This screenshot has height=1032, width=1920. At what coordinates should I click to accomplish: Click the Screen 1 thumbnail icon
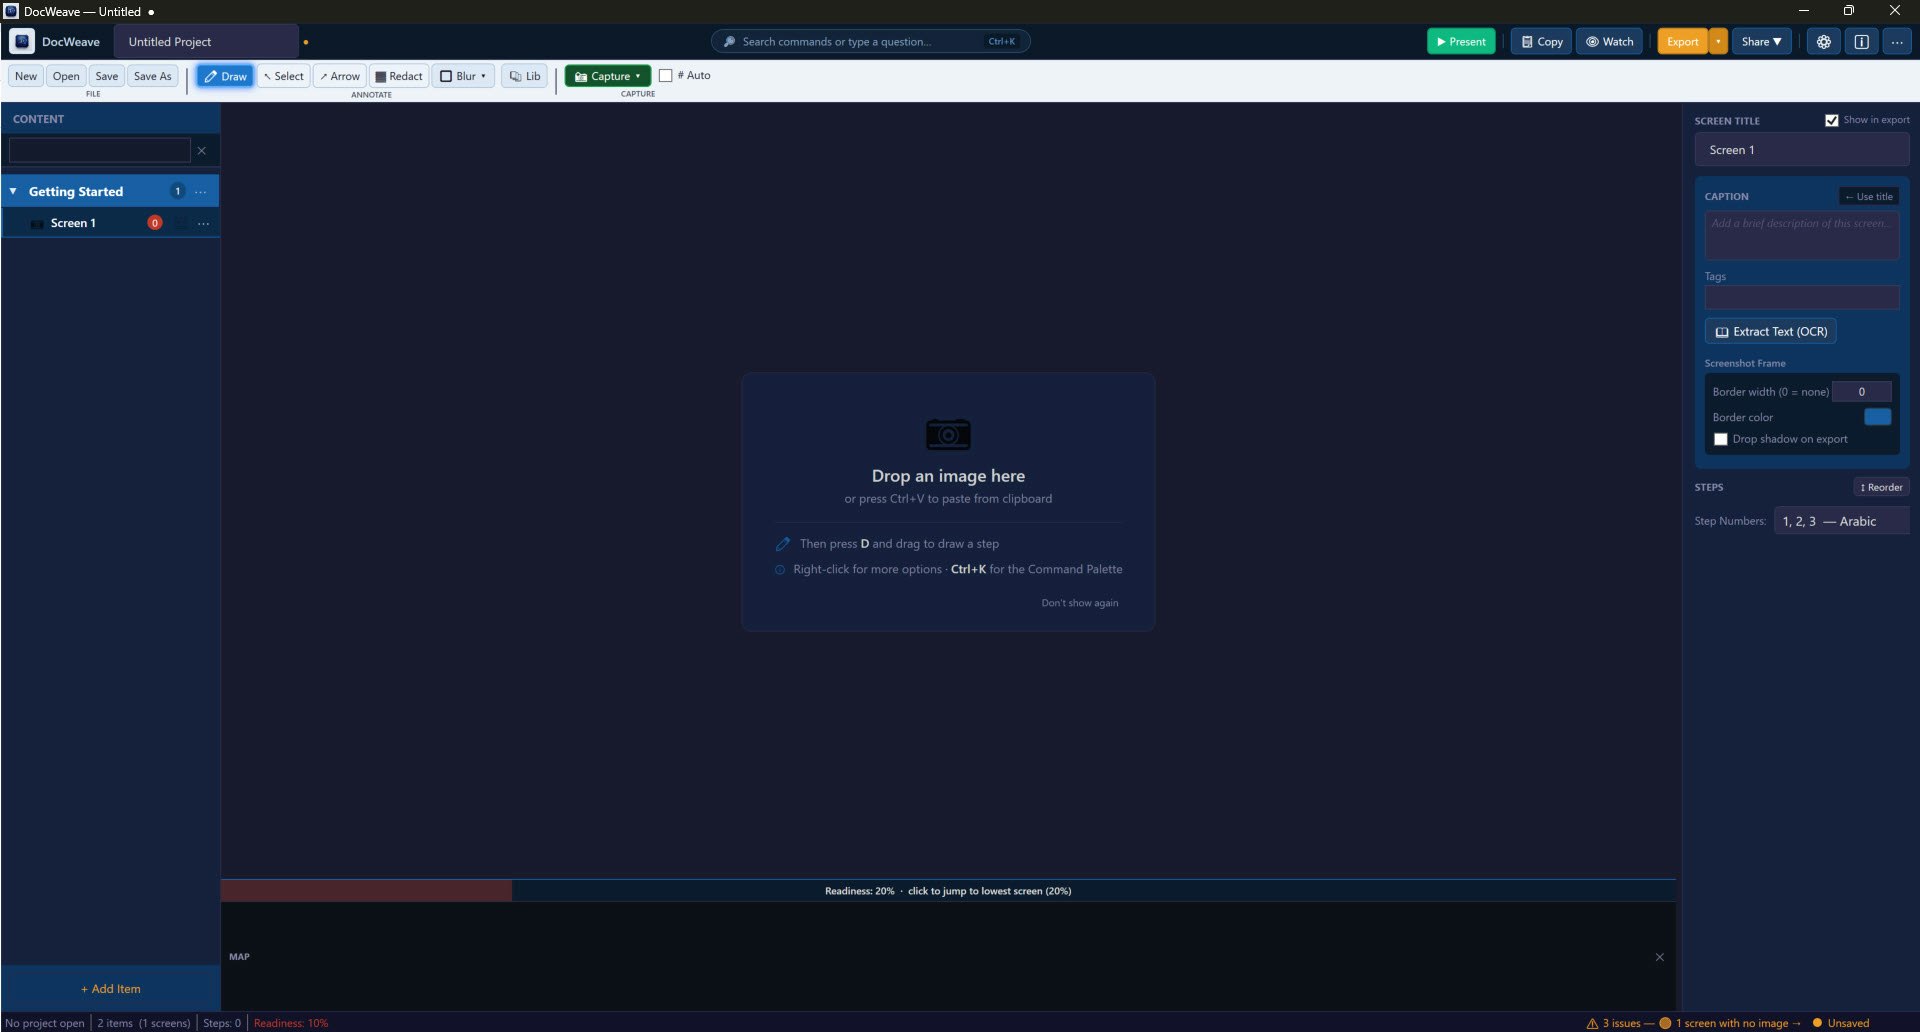coord(37,223)
